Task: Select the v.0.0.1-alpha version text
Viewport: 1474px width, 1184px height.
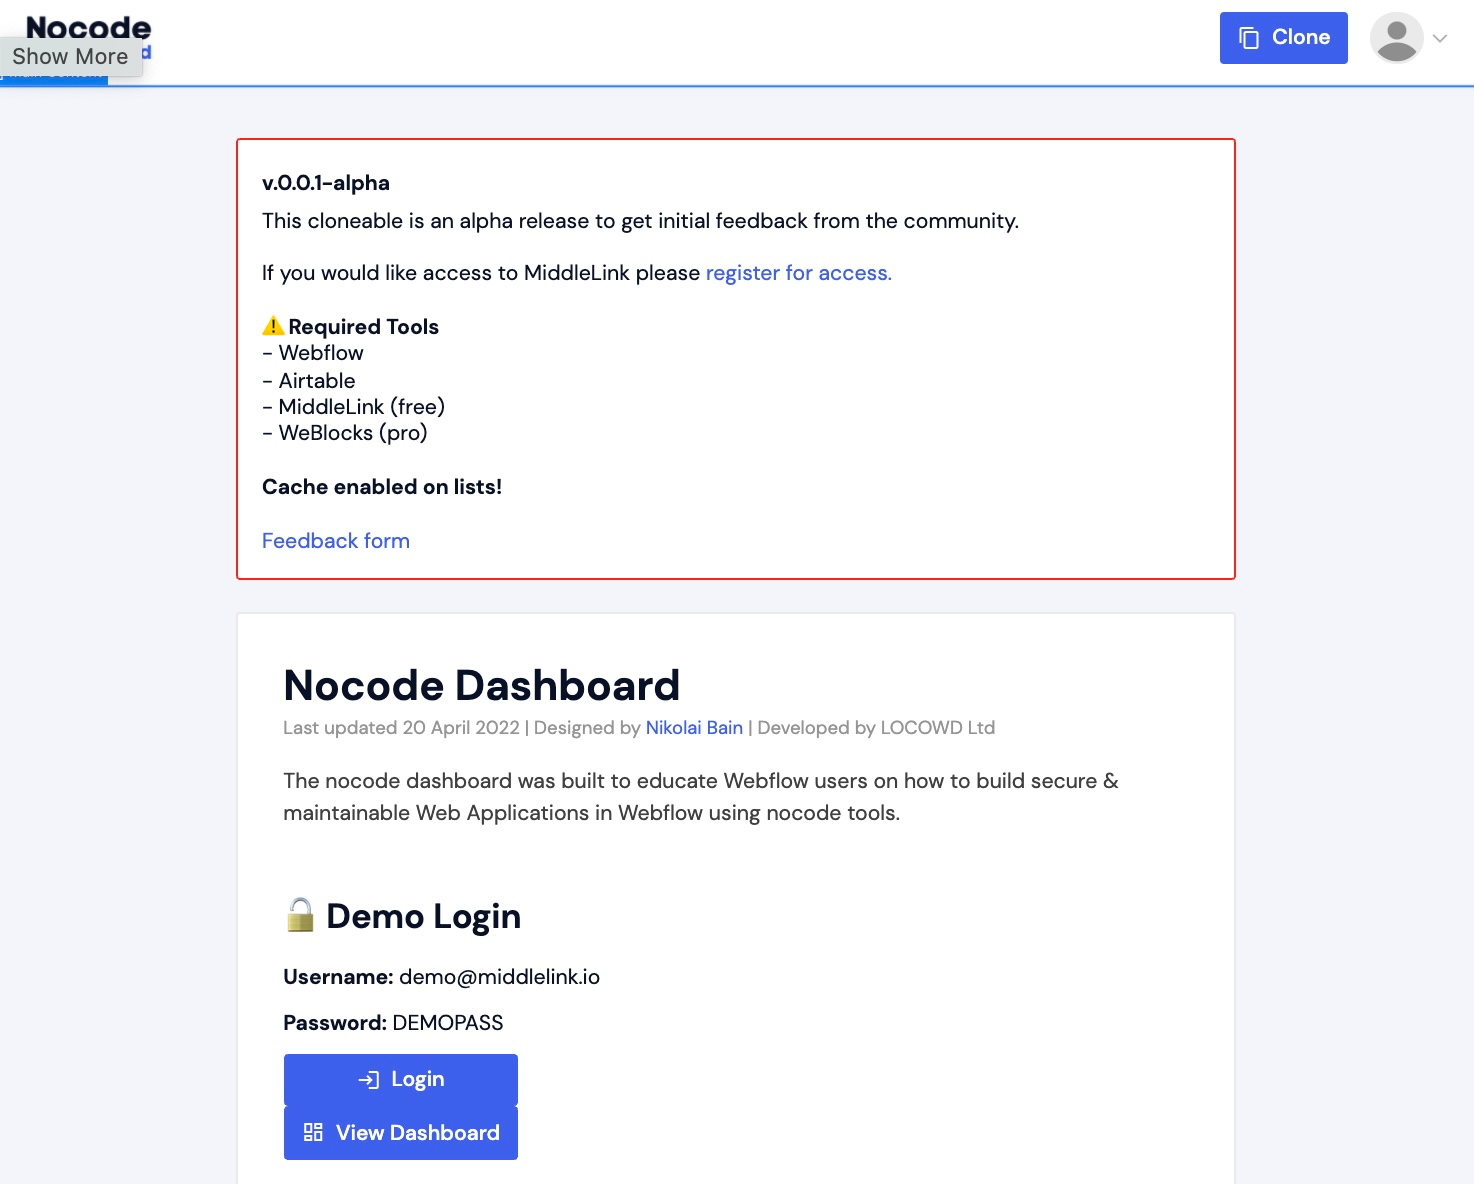Action: coord(326,183)
